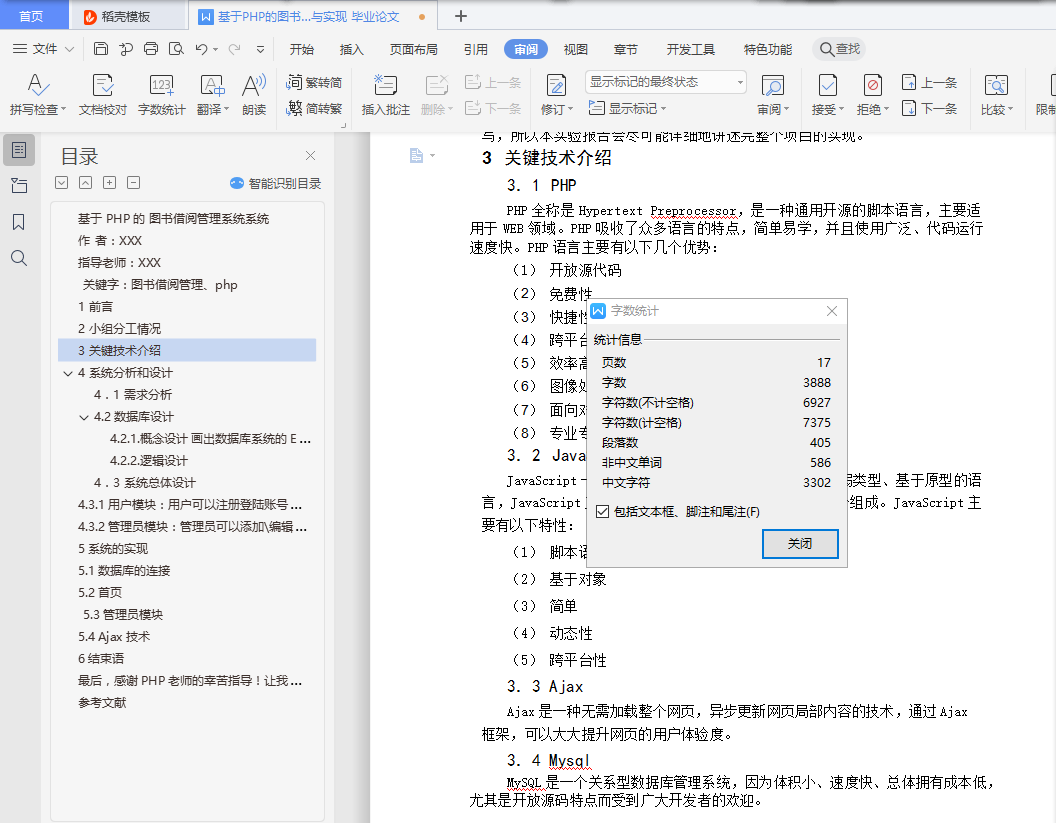This screenshot has height=823, width=1056.
Task: Click the expand level plus icon in TOC panel
Action: coord(109,183)
